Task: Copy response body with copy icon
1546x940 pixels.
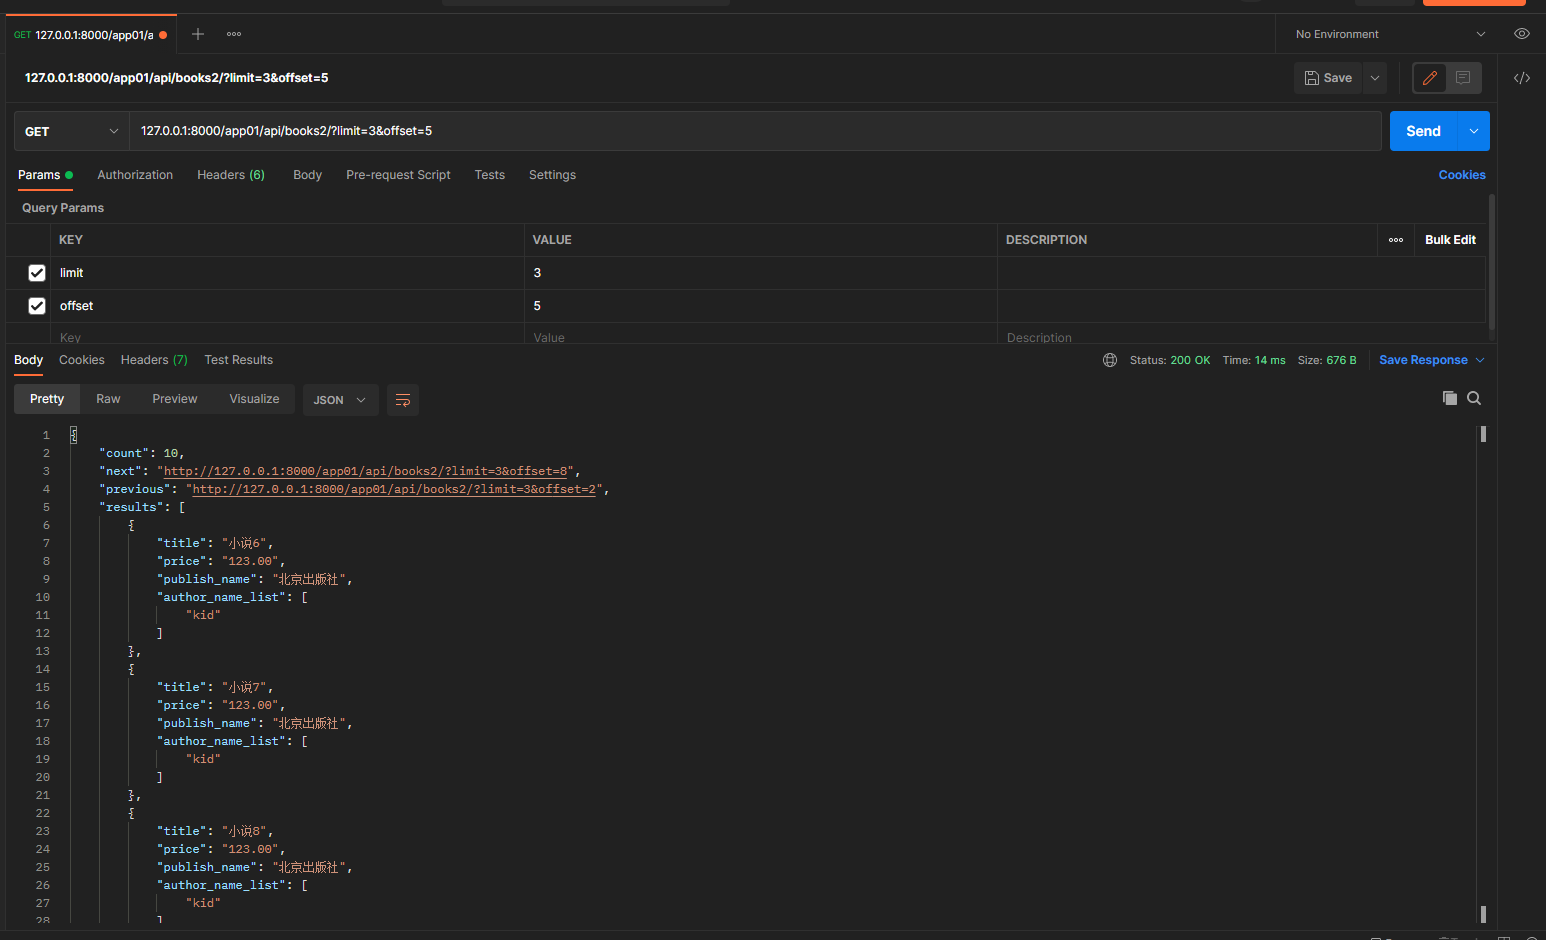Action: (x=1450, y=398)
